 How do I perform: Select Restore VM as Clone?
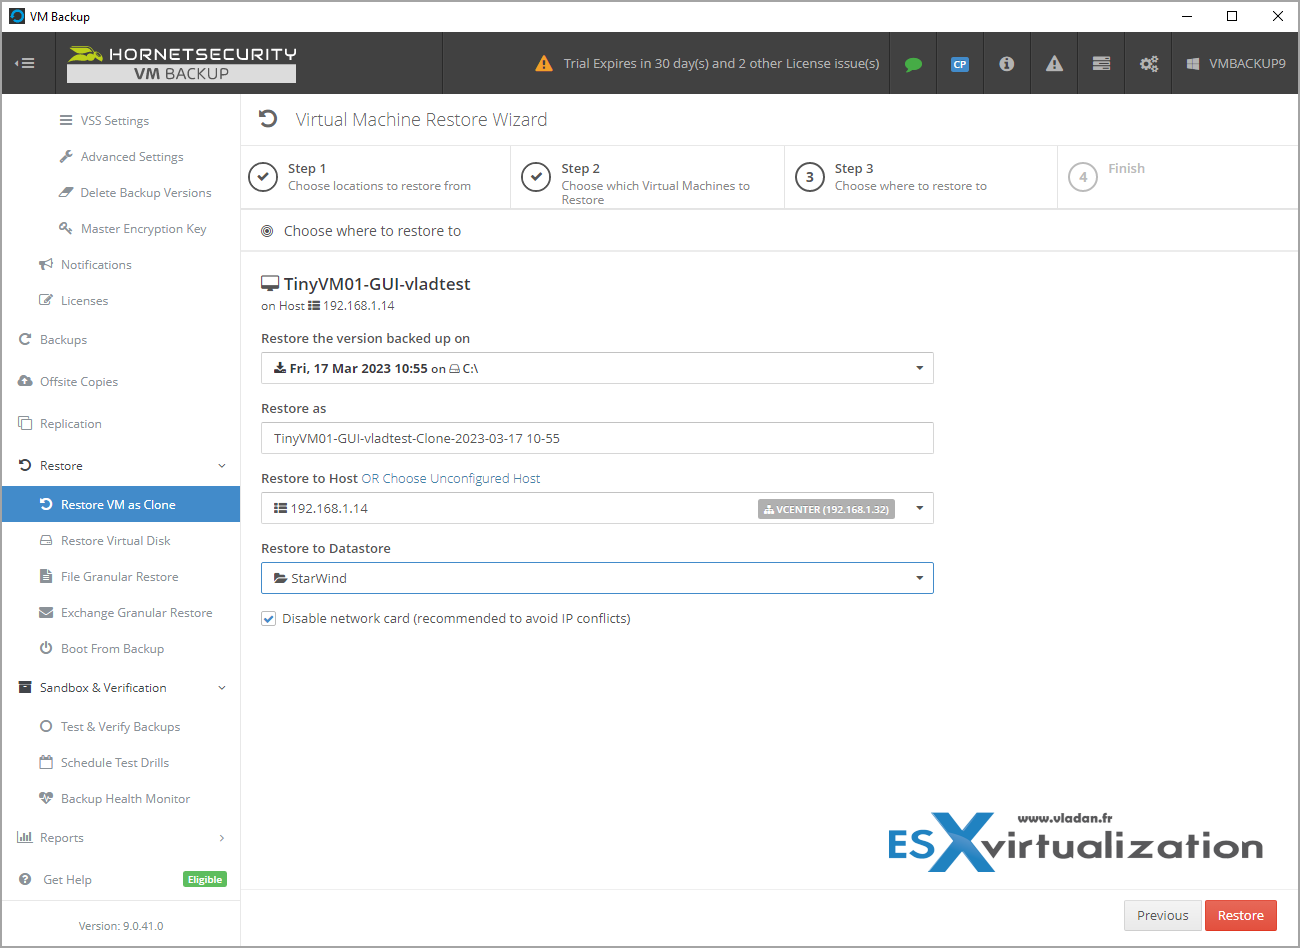click(120, 504)
